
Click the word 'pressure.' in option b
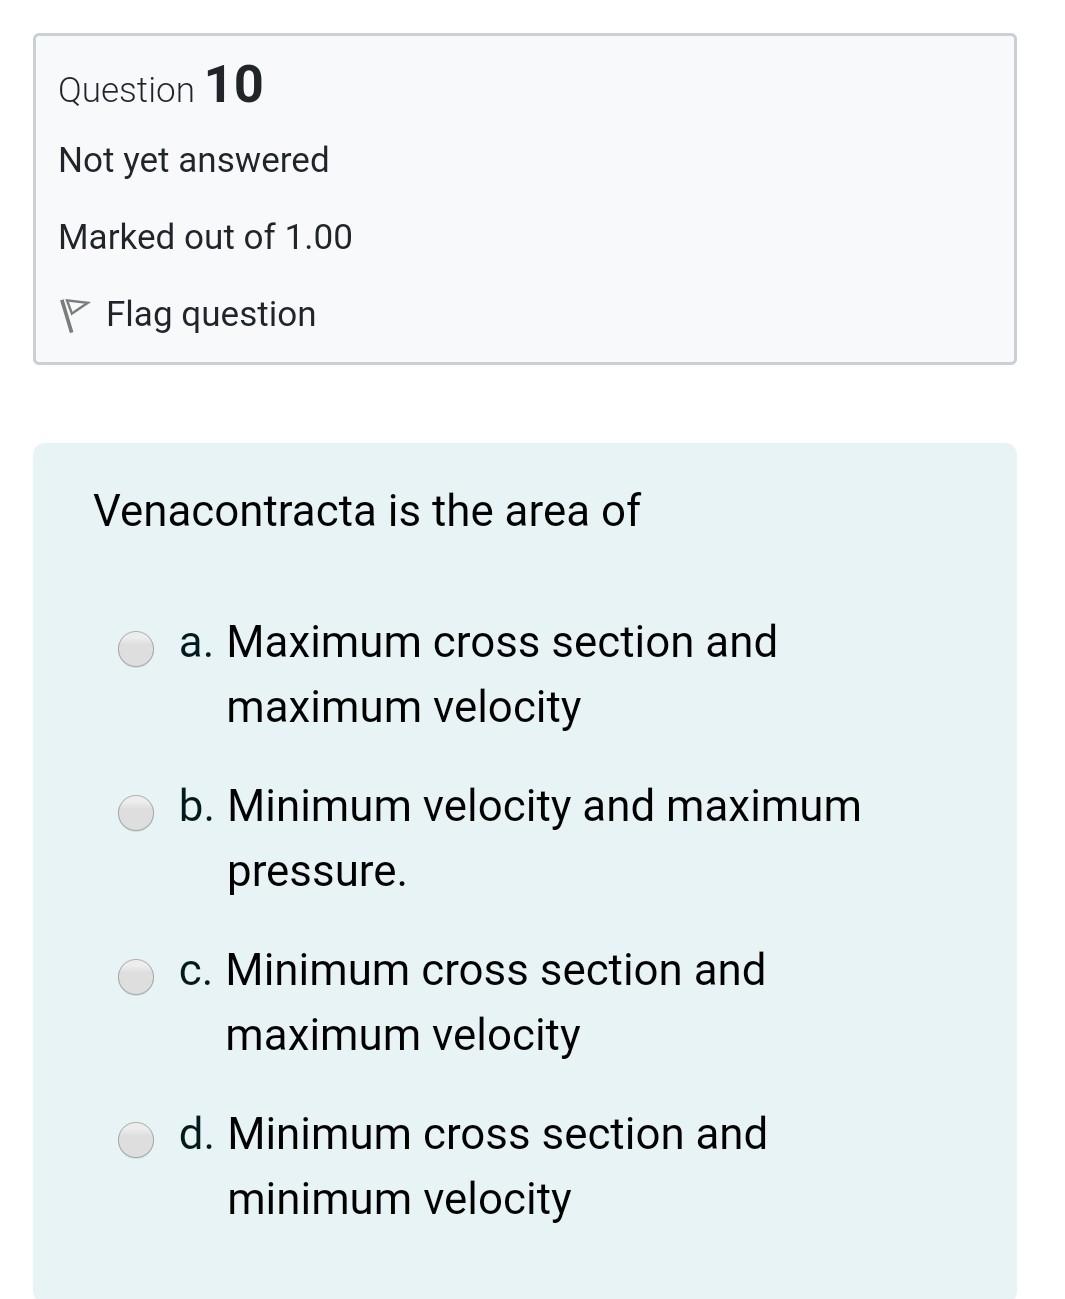click(317, 871)
